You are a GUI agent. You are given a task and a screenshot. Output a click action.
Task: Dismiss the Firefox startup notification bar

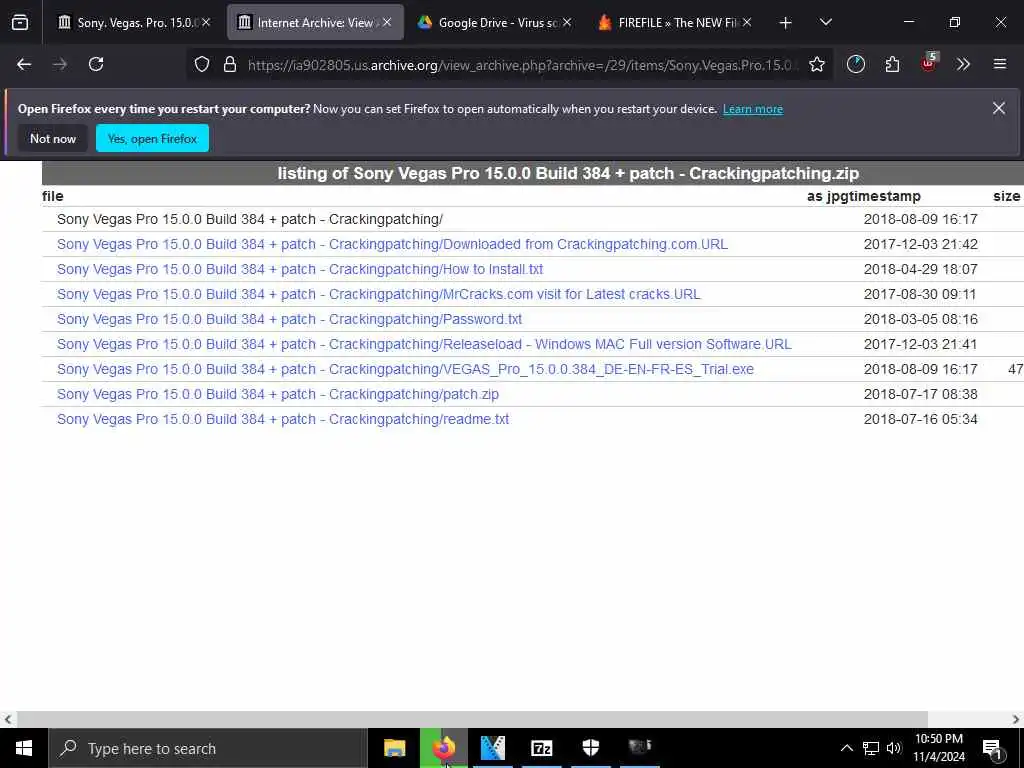tap(999, 108)
